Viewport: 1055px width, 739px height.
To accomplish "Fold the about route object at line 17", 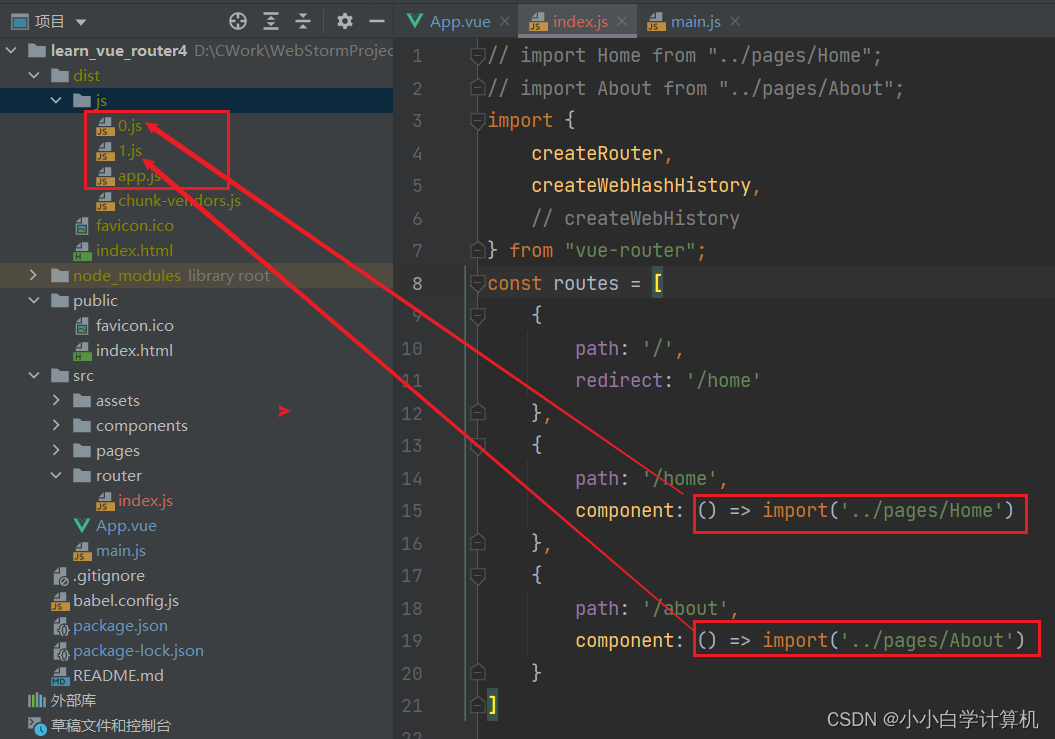I will tap(478, 575).
